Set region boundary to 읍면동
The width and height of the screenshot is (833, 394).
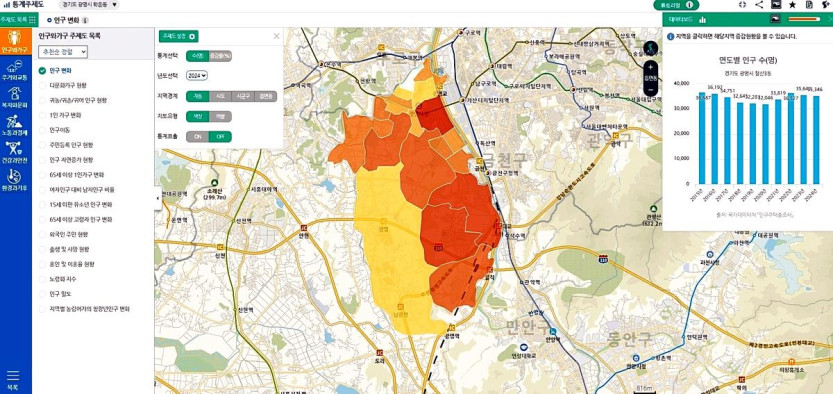[x=266, y=96]
